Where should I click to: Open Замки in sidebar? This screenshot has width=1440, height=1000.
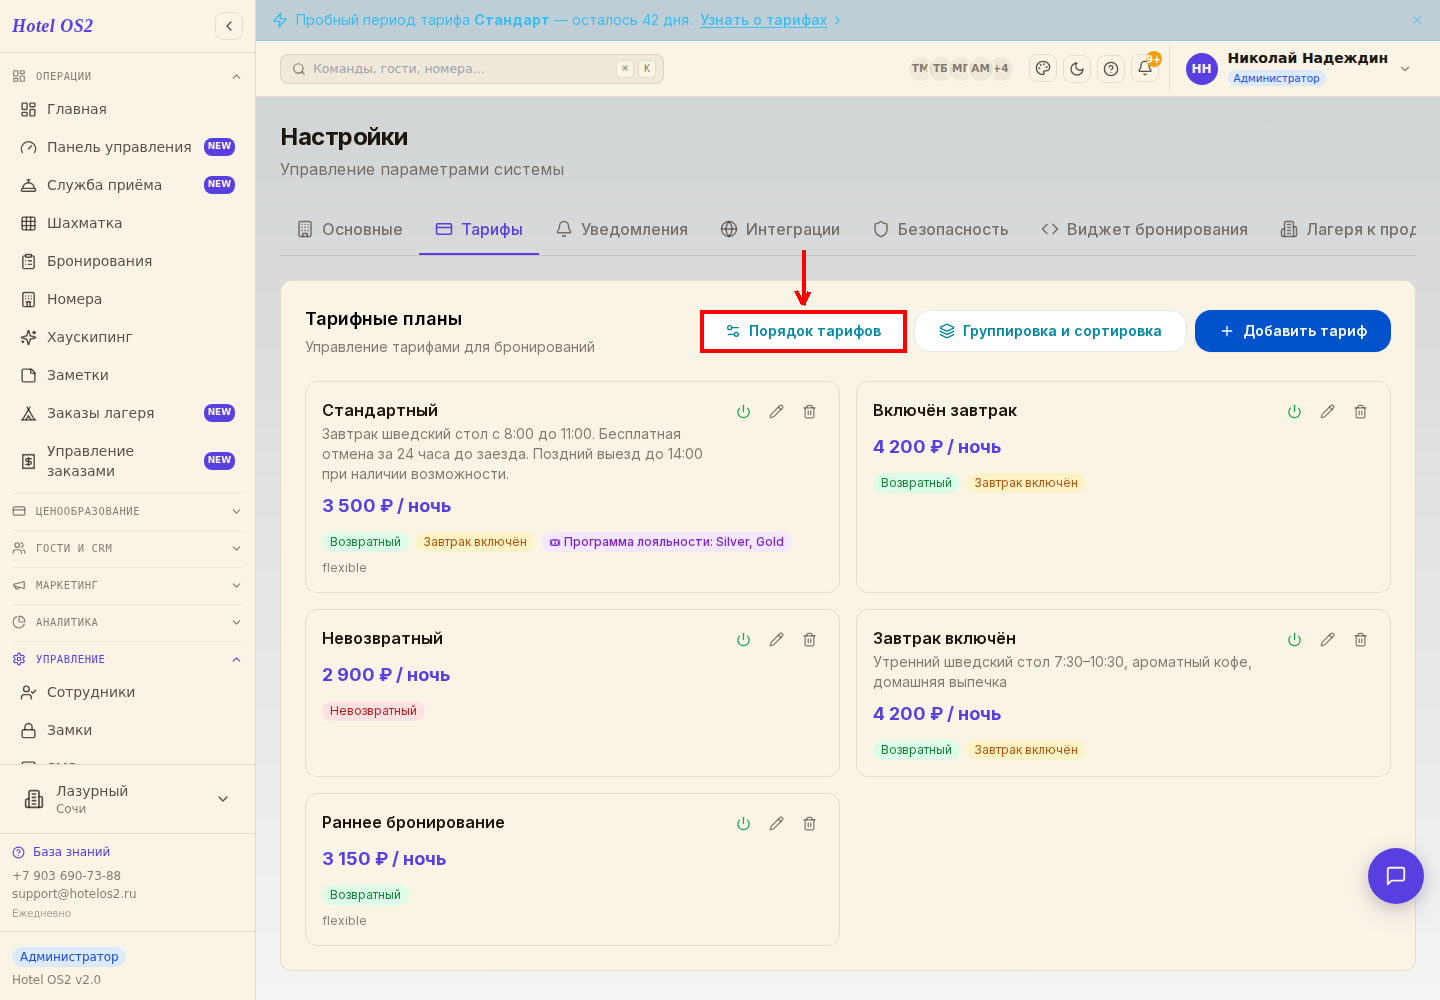coord(127,730)
